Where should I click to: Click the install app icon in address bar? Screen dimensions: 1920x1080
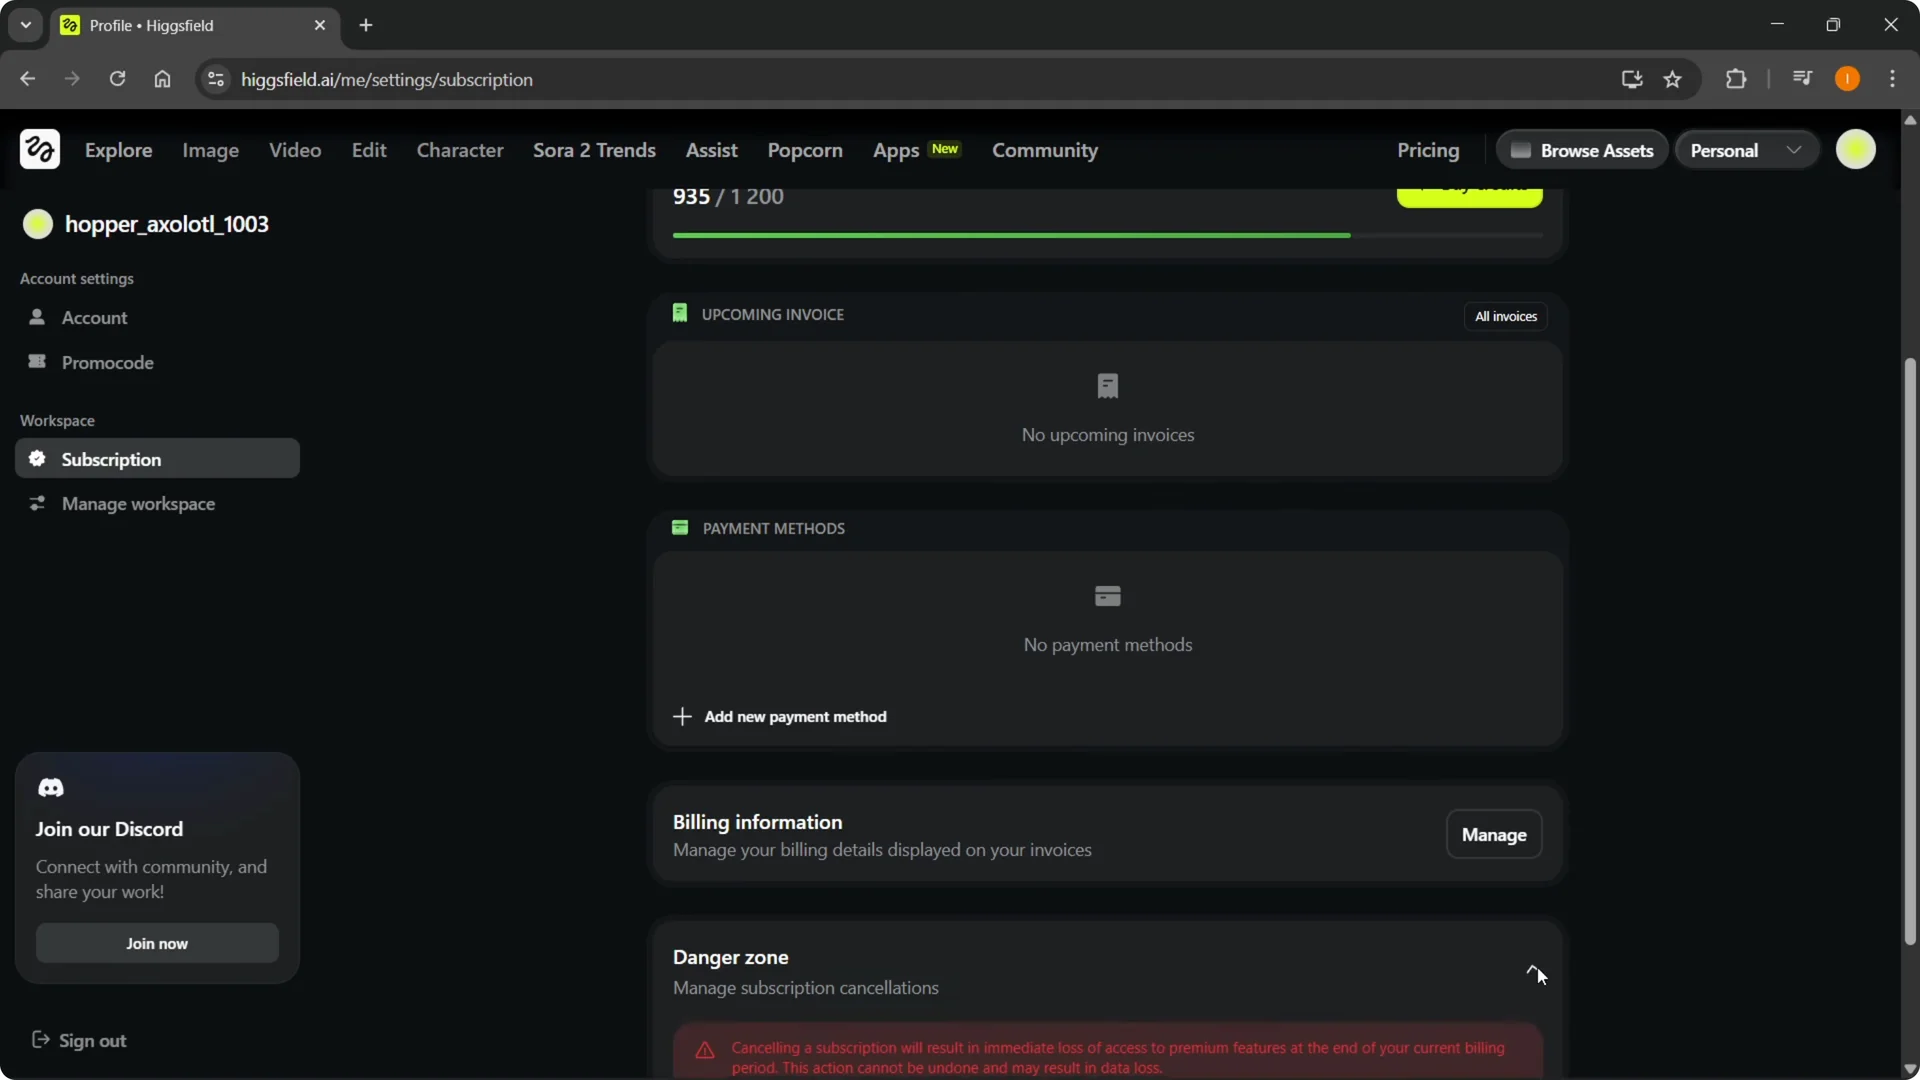(x=1630, y=80)
